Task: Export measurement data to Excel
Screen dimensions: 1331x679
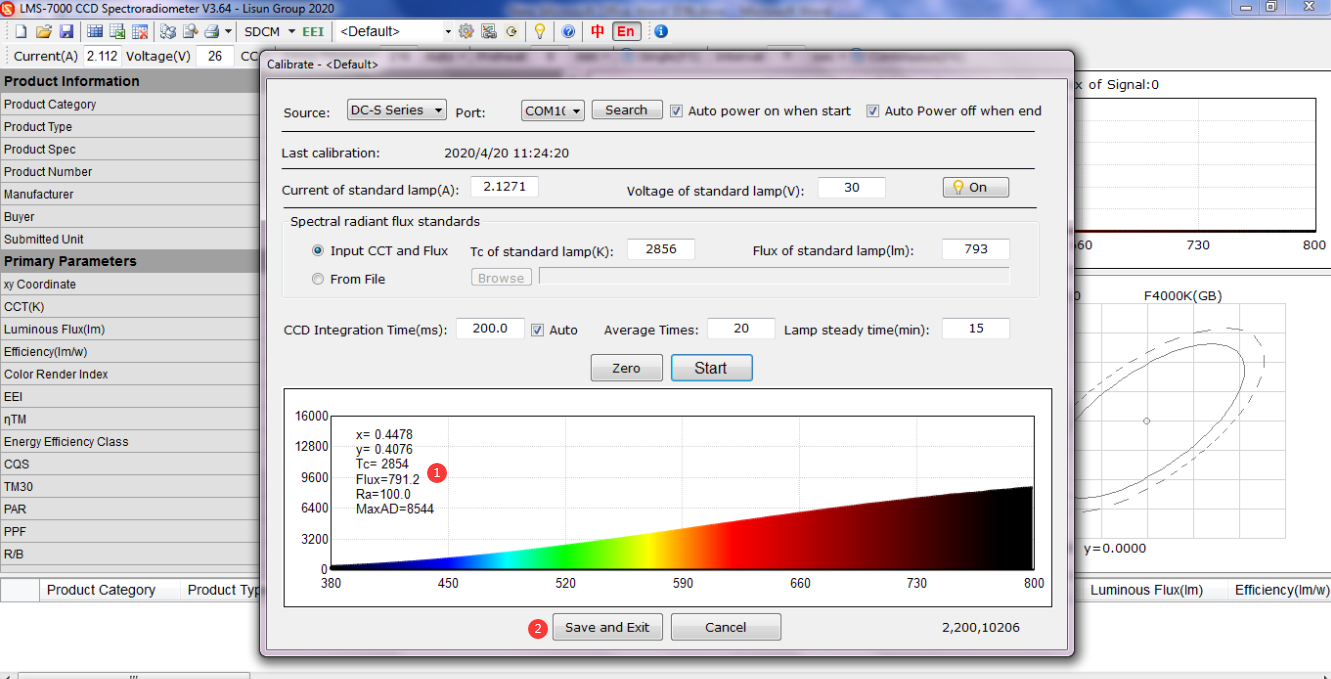Action: pos(118,31)
